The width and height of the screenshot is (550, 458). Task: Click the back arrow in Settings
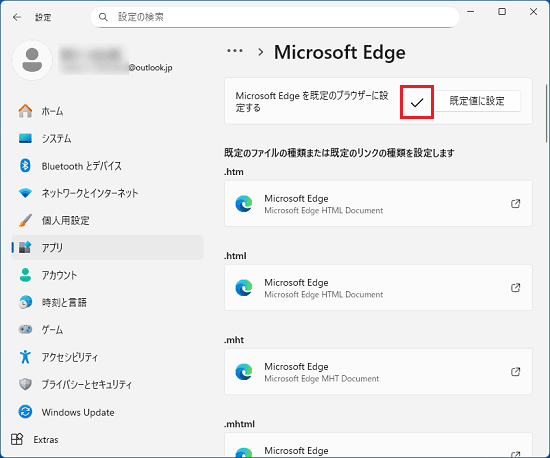(x=17, y=17)
